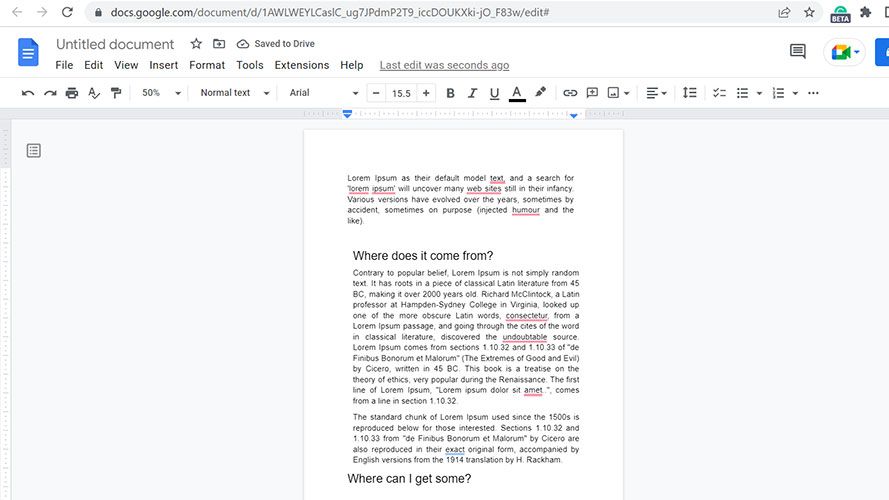Open the Edit menu

click(94, 65)
